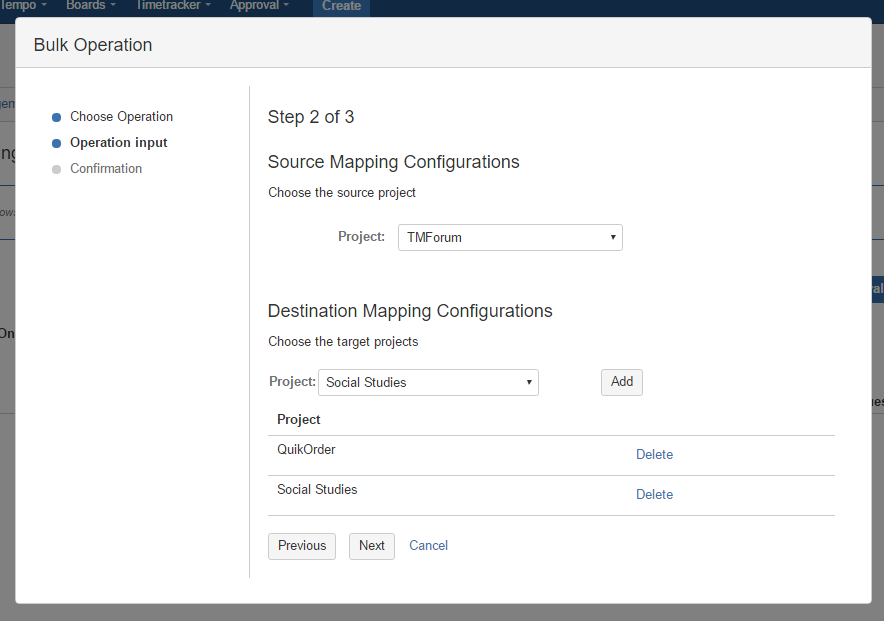Click the blue bullet beside Operation input

(x=57, y=144)
